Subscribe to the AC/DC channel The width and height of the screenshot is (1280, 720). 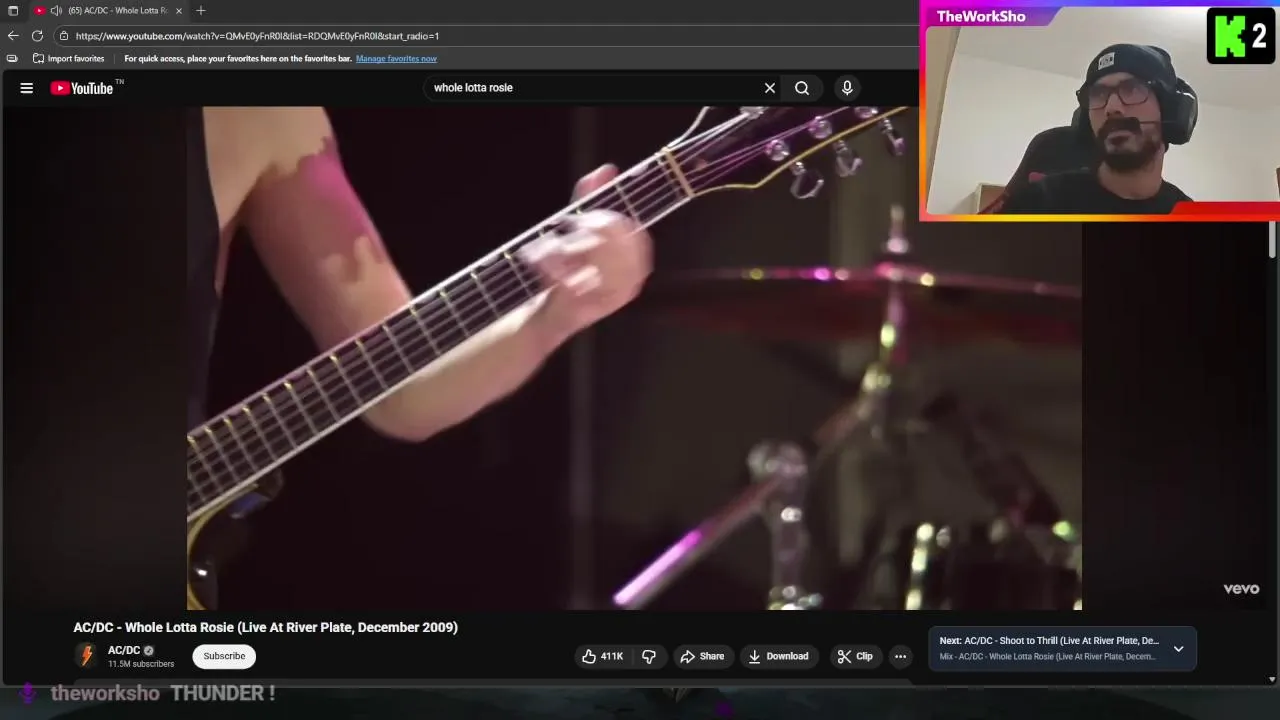(x=224, y=656)
